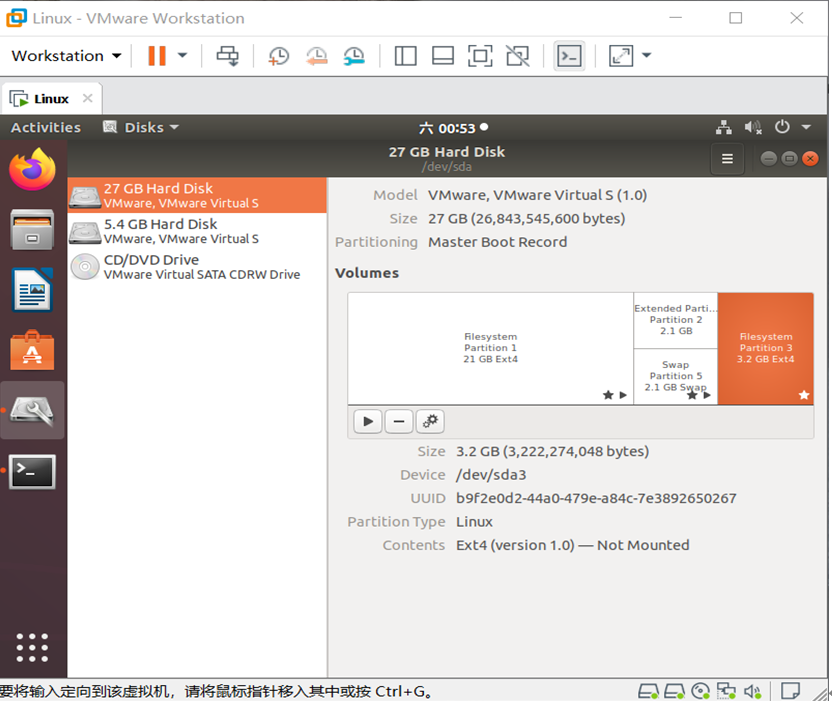Expand the power options dropdown arrow
The image size is (832, 701).
182,55
